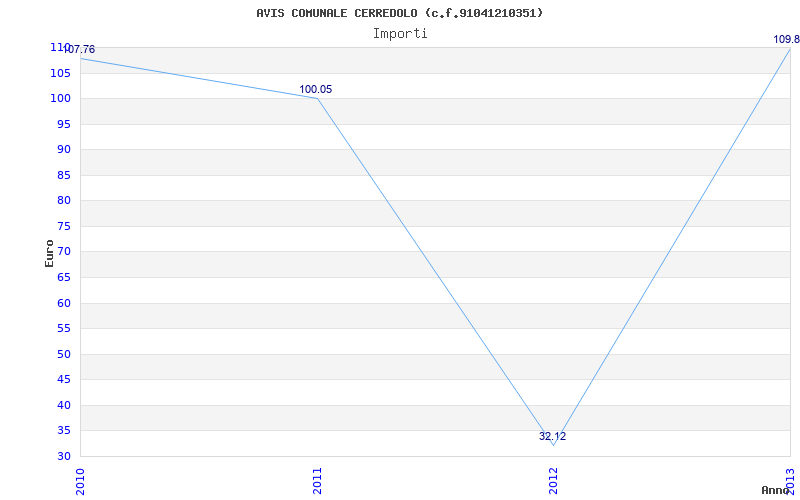800x500 pixels.
Task: Click the y-axis value 70
Action: tap(63, 252)
